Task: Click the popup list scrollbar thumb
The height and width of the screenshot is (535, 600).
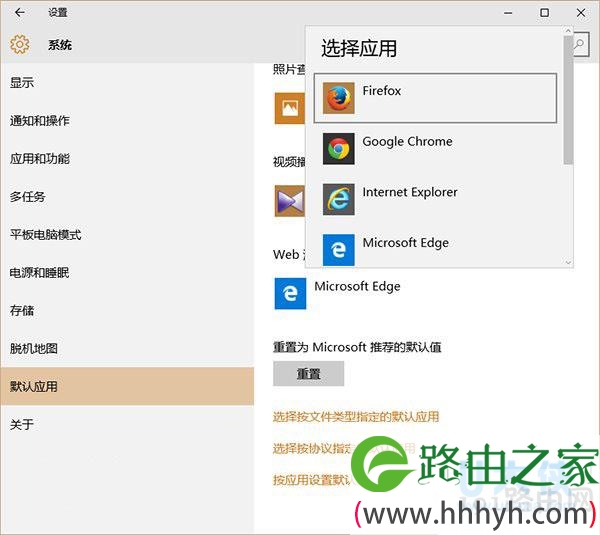Action: coord(568,100)
